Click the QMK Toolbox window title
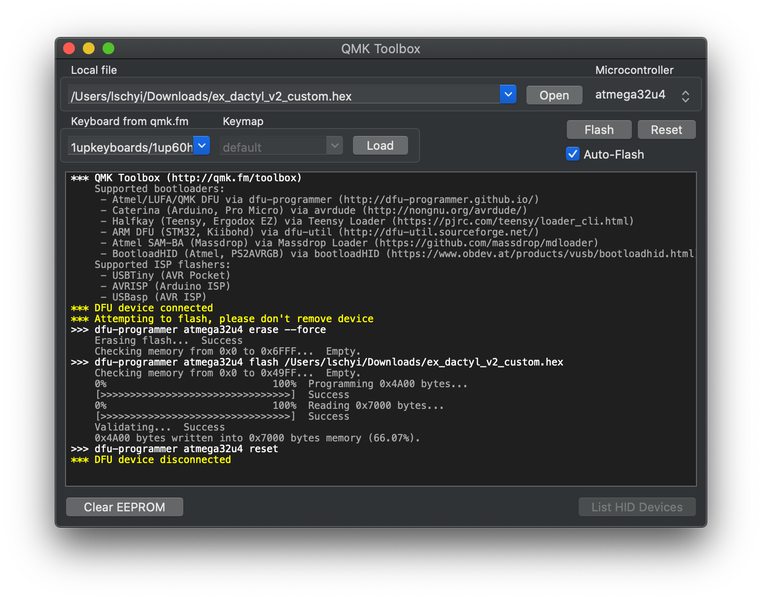Viewport: 762px width, 600px height. pos(381,49)
